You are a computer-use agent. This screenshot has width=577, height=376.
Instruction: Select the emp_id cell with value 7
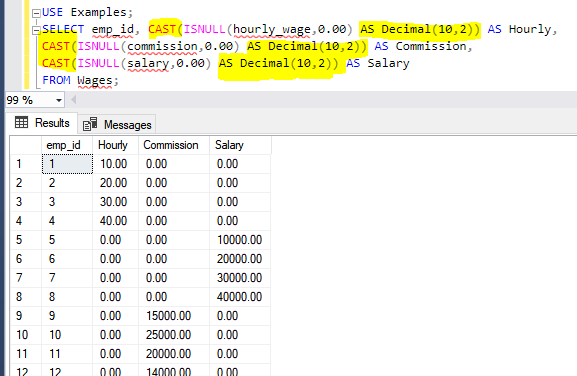click(67, 278)
